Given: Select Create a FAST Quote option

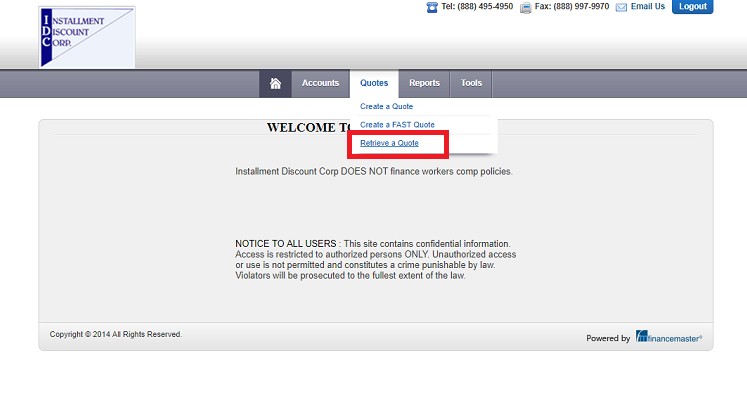Looking at the screenshot, I should [x=397, y=125].
